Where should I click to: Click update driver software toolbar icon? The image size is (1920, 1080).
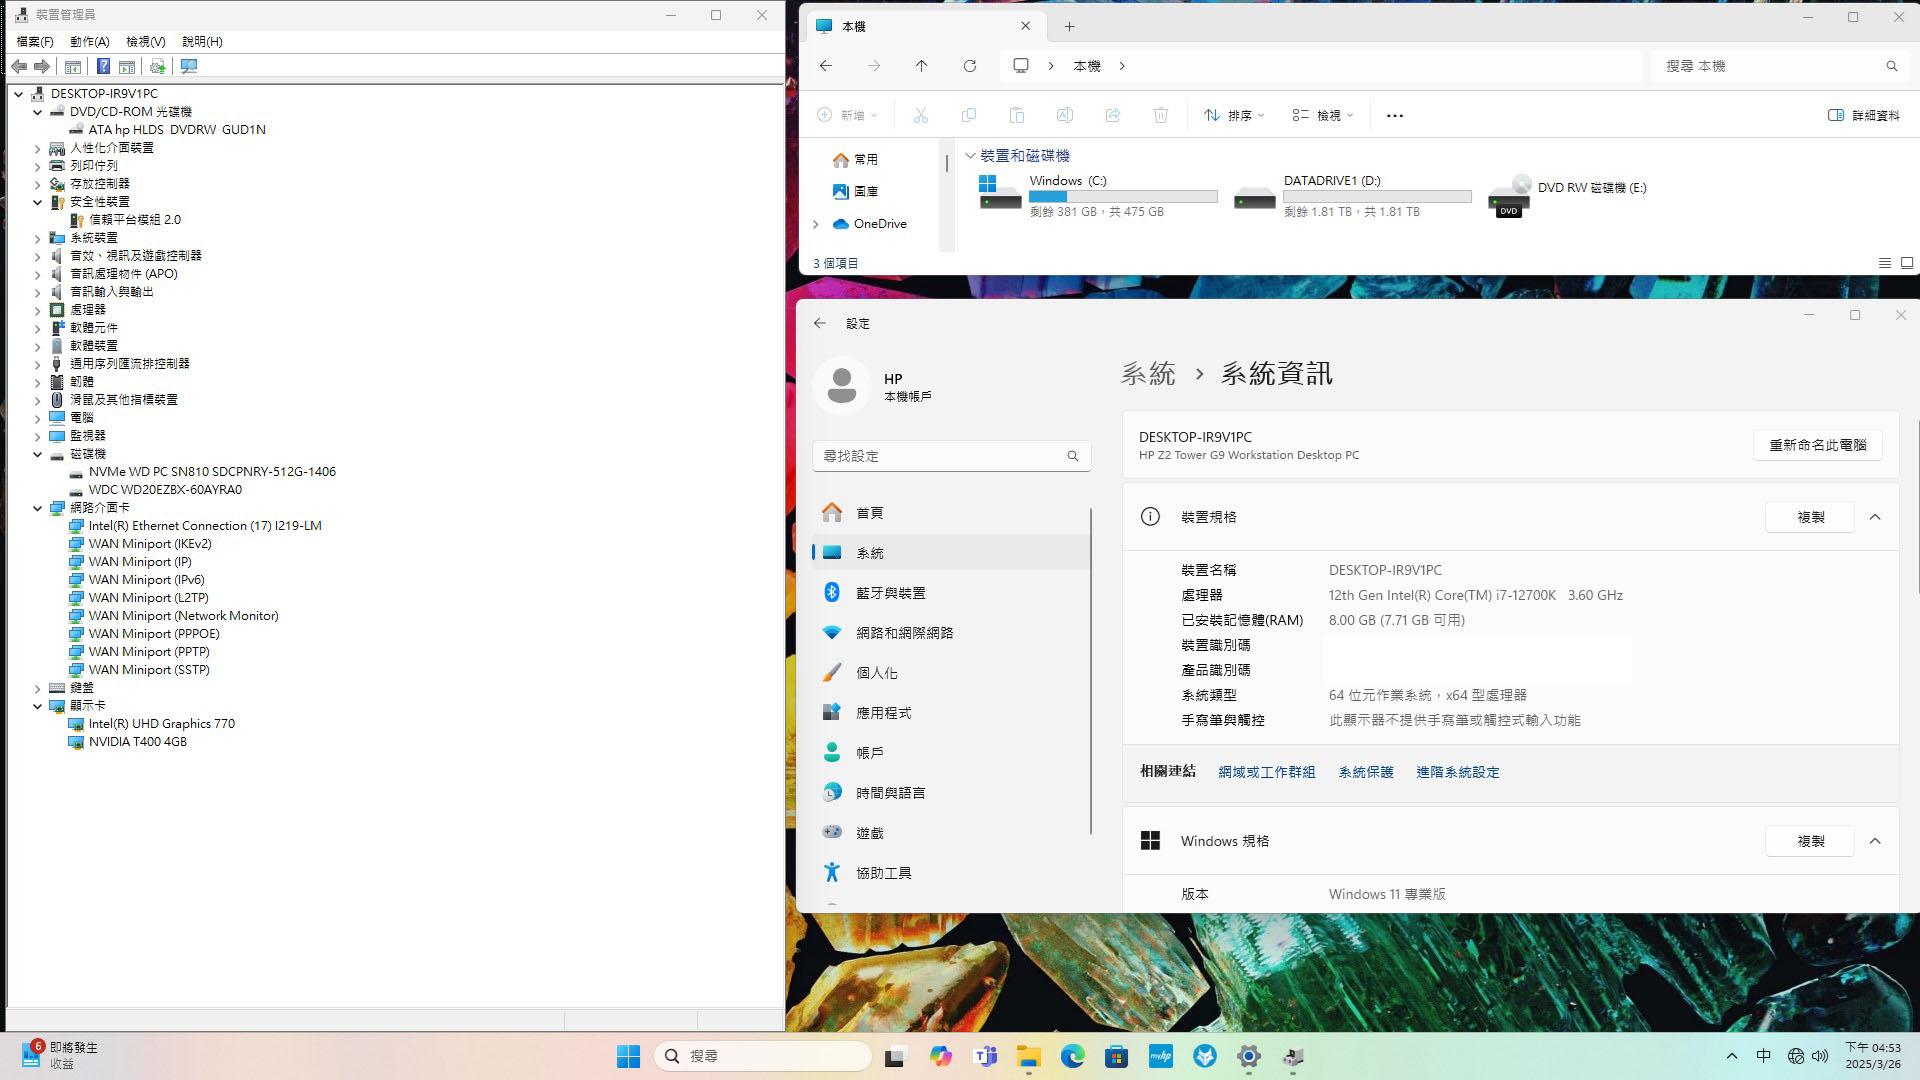coord(157,66)
